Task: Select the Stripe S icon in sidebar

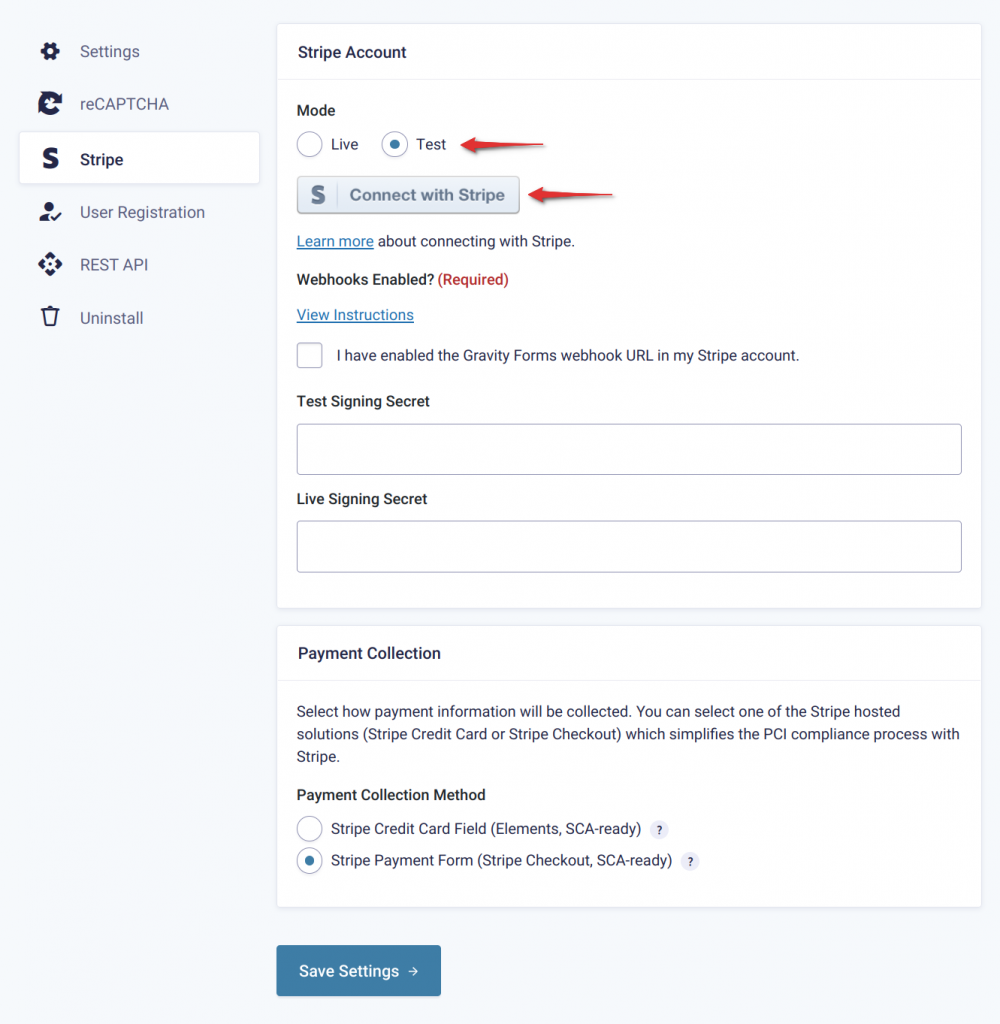Action: click(x=50, y=158)
